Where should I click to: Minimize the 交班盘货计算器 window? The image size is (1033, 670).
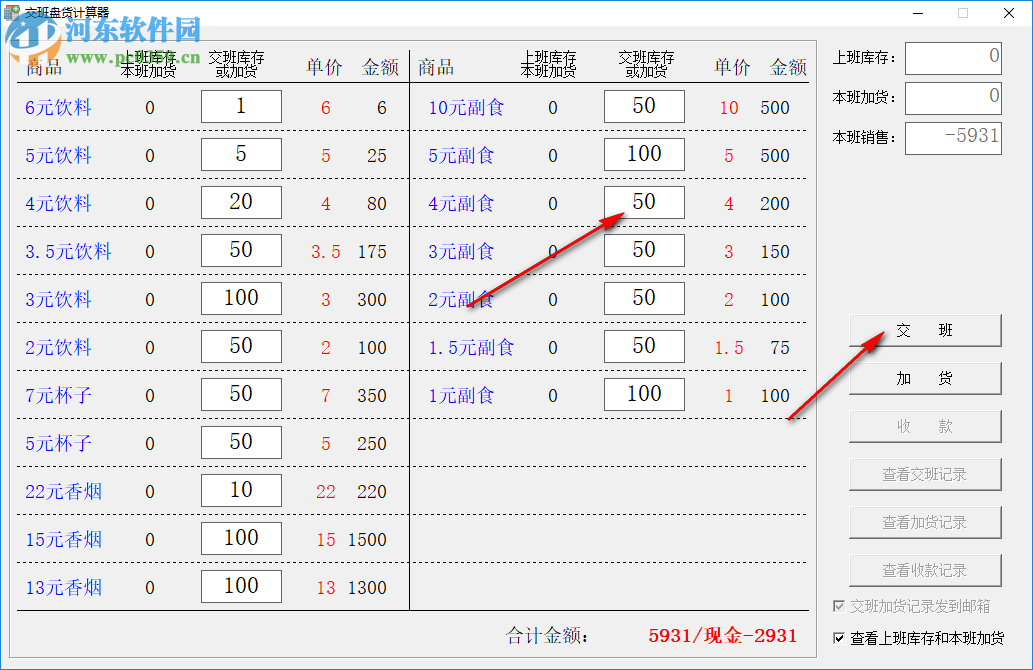coord(916,13)
